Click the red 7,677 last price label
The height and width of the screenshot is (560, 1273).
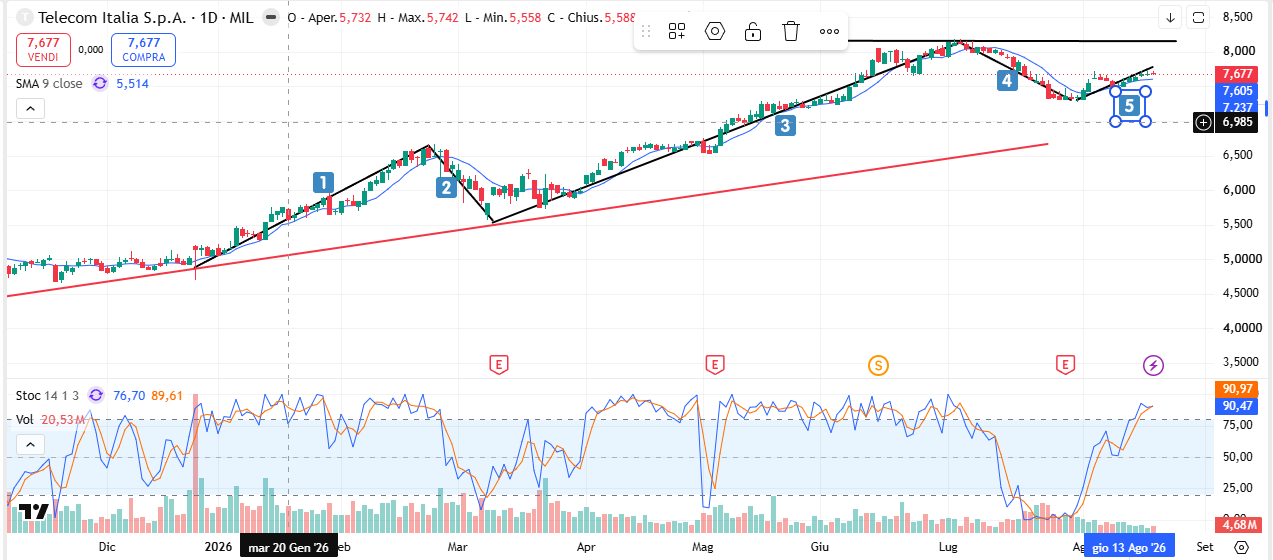(1237, 74)
